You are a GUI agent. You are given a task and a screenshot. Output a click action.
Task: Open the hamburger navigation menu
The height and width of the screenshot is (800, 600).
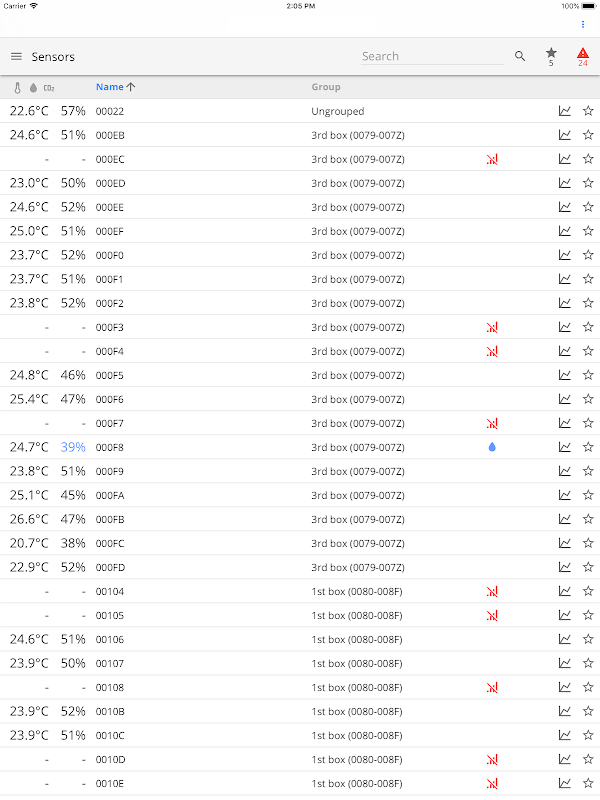point(16,57)
